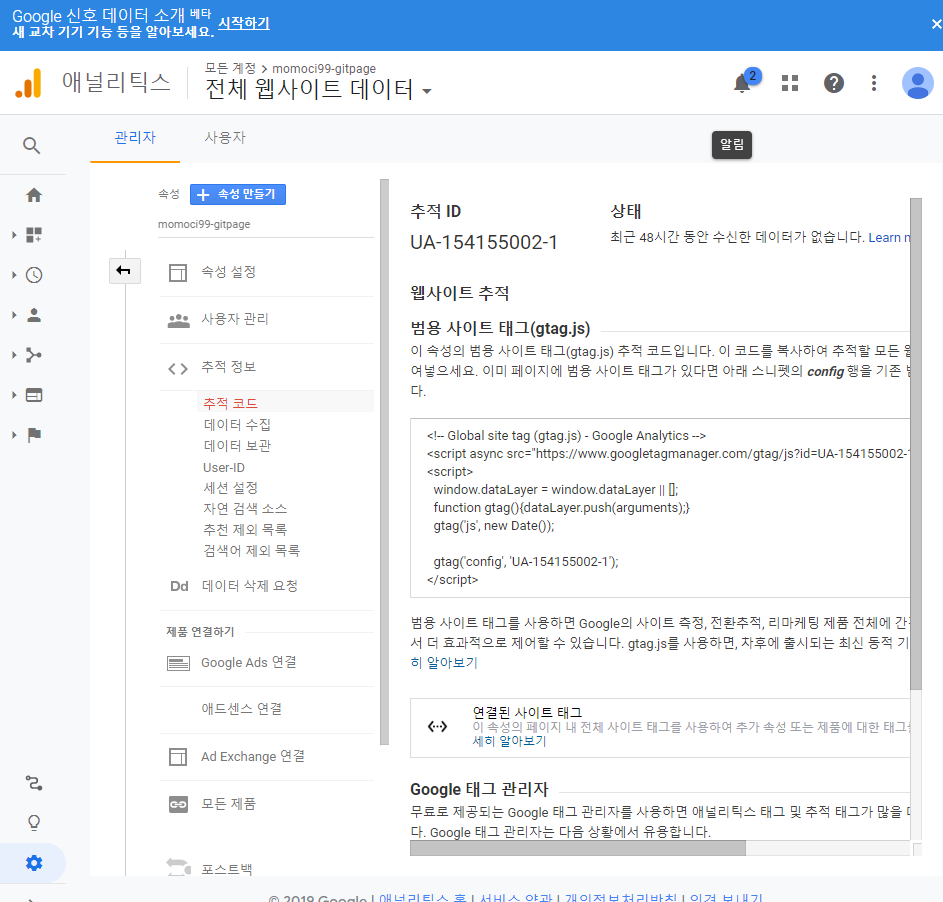
Task: Click the content pane vertical scrollbar
Action: point(916,444)
